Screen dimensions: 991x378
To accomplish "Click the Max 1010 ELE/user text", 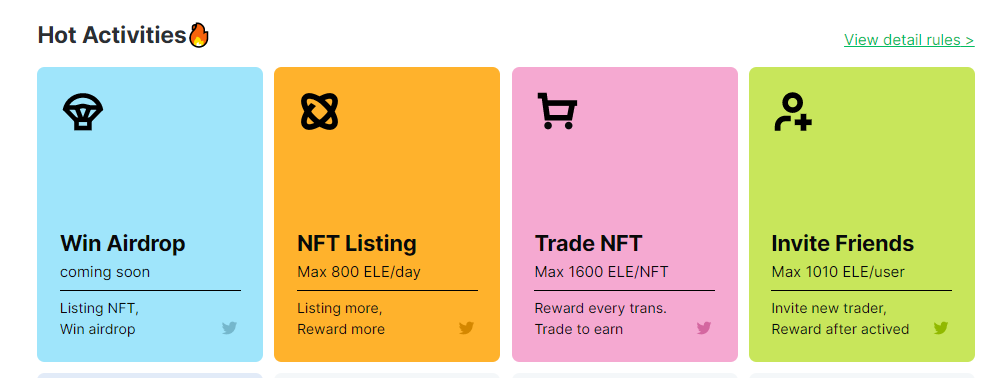I will click(838, 272).
